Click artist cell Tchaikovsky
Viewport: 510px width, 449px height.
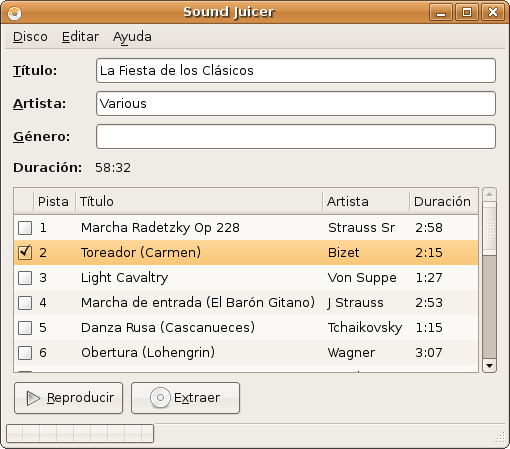point(365,328)
